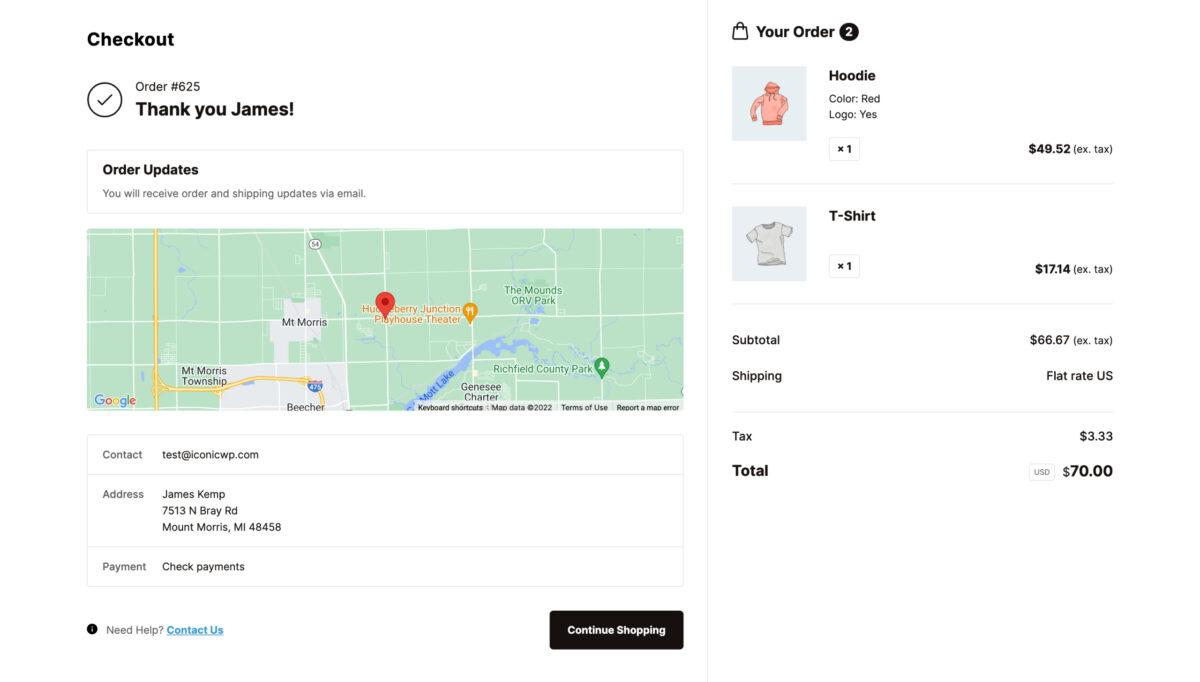Click the order count badge showing 2
The image size is (1200, 682).
coord(848,31)
